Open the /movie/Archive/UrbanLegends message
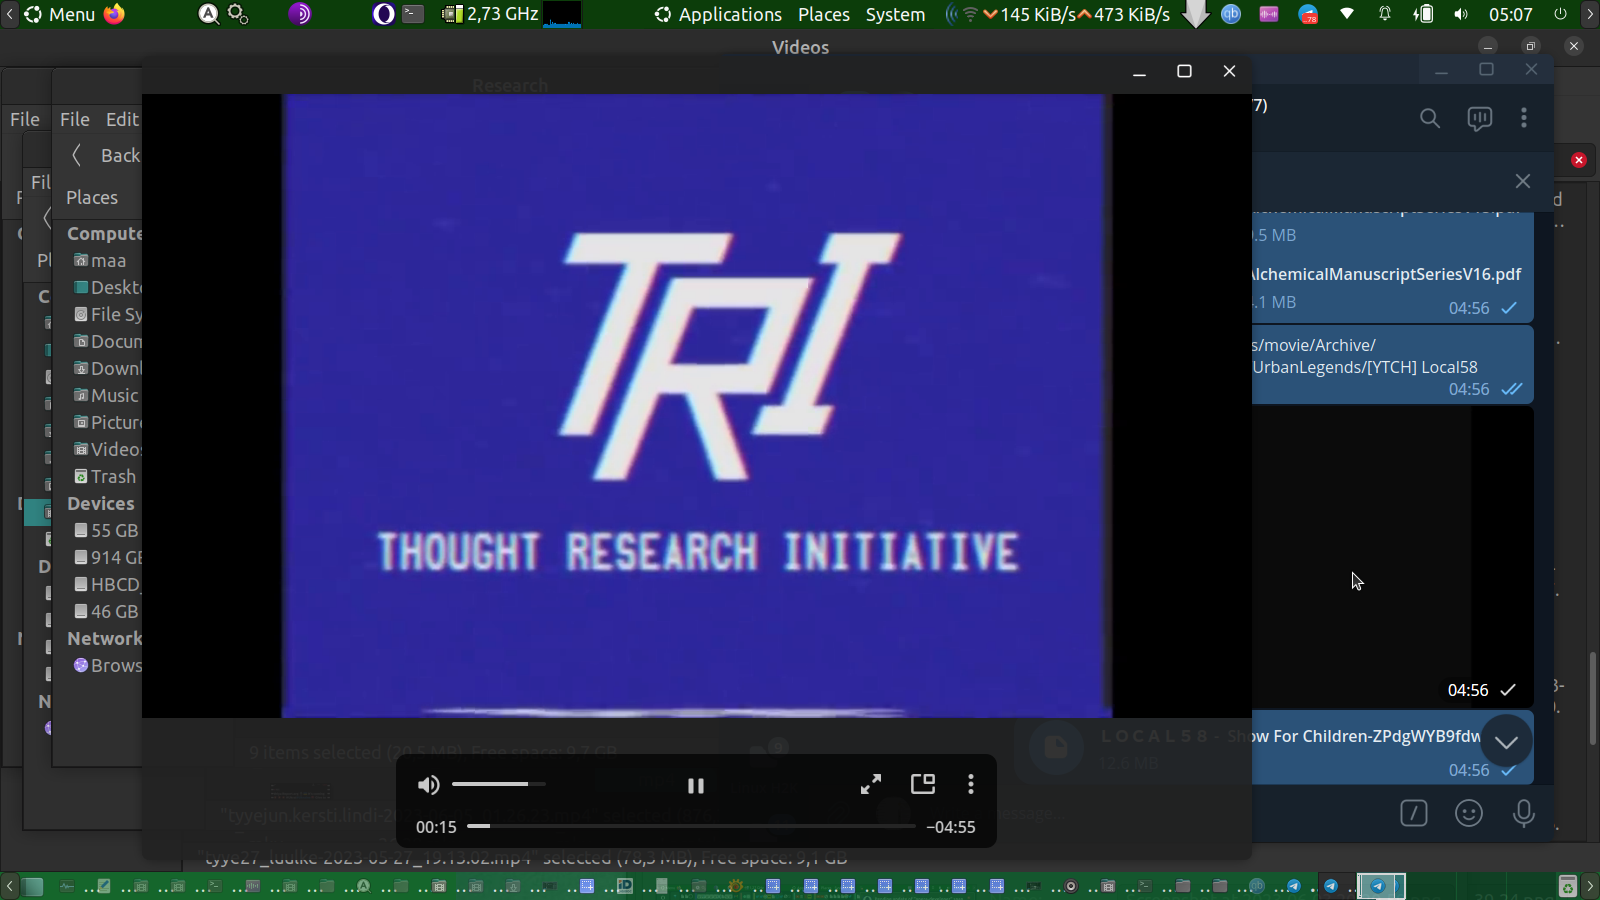Screen dimensions: 1600x900 [x=1392, y=366]
